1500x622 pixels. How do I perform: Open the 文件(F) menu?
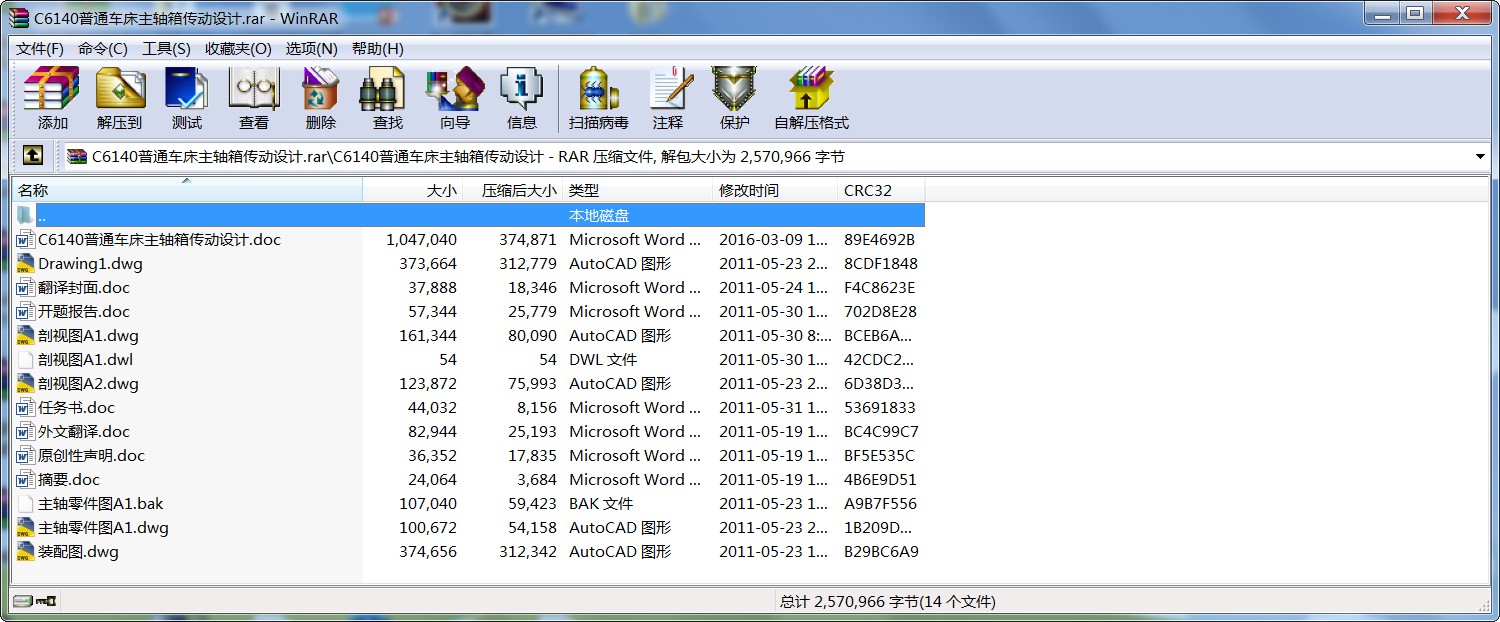click(x=40, y=49)
